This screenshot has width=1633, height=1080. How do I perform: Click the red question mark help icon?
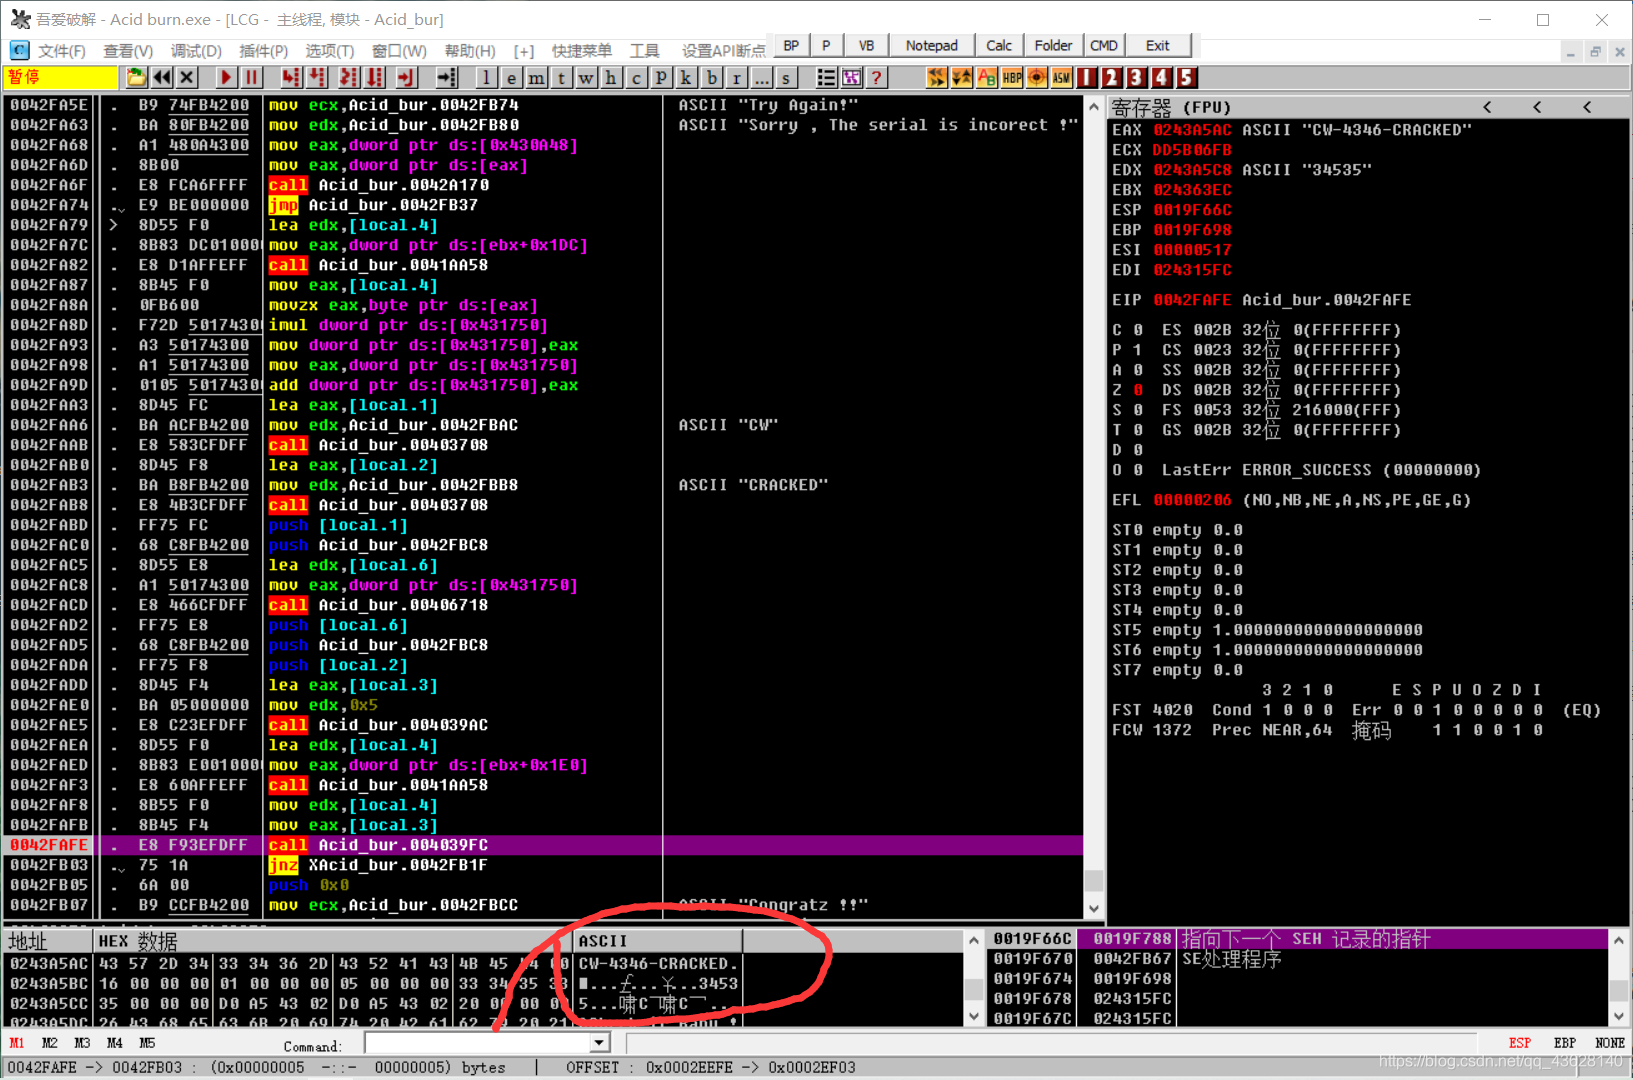(876, 77)
